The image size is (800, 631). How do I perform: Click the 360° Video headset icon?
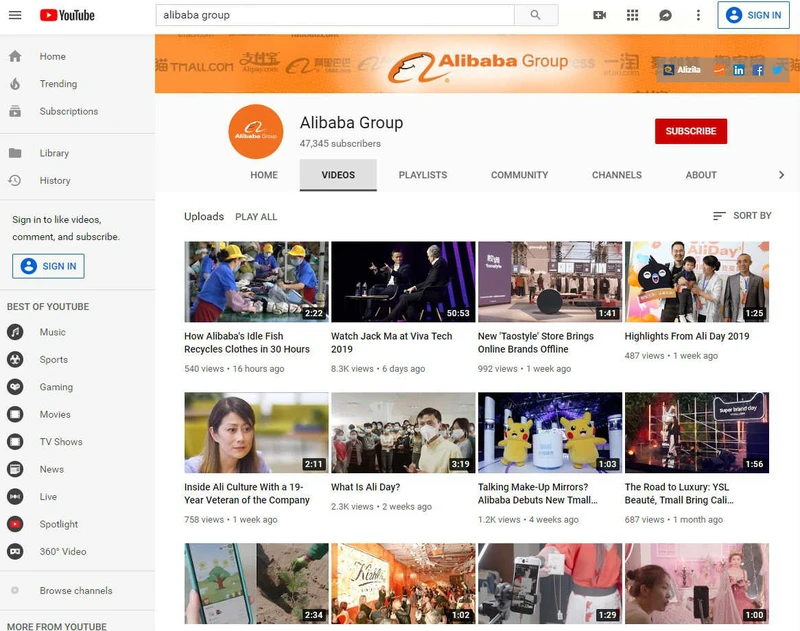(15, 551)
